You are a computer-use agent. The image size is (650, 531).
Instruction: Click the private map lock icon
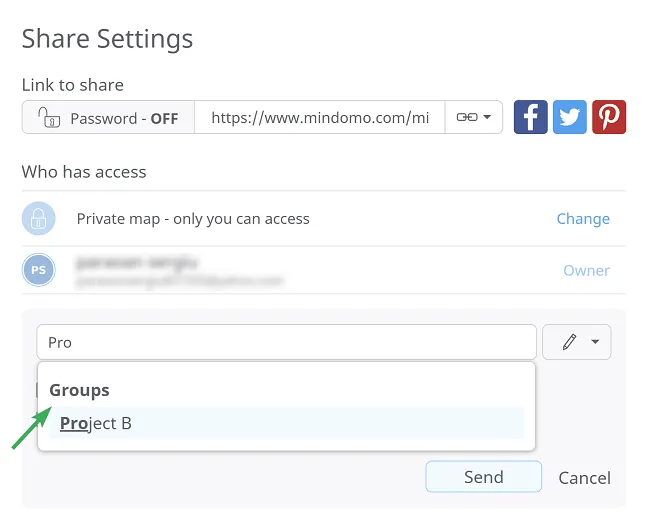[x=39, y=219]
